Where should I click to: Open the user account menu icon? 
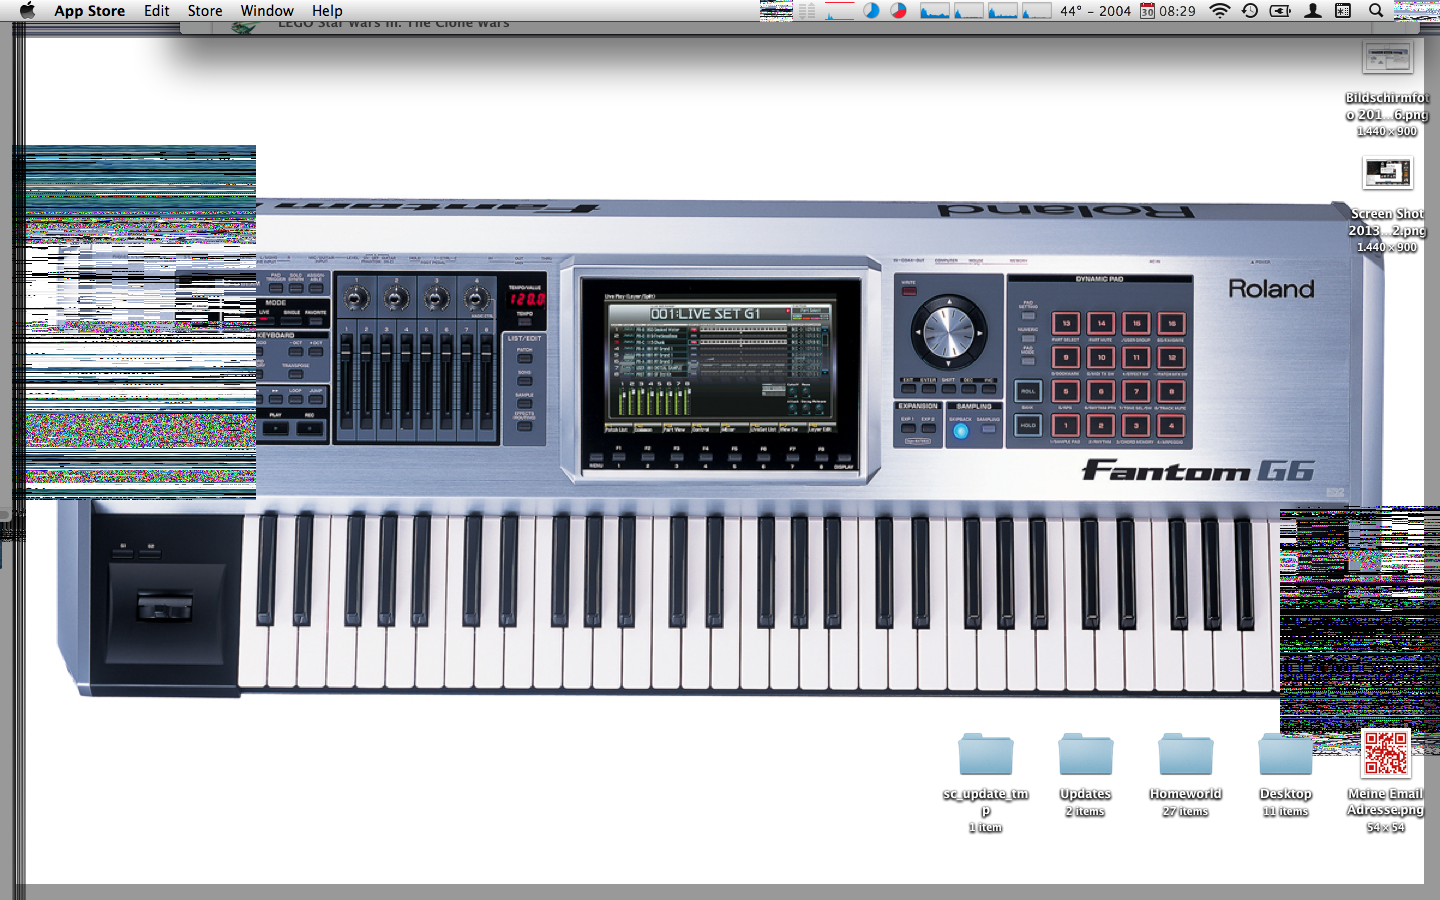pyautogui.click(x=1313, y=11)
